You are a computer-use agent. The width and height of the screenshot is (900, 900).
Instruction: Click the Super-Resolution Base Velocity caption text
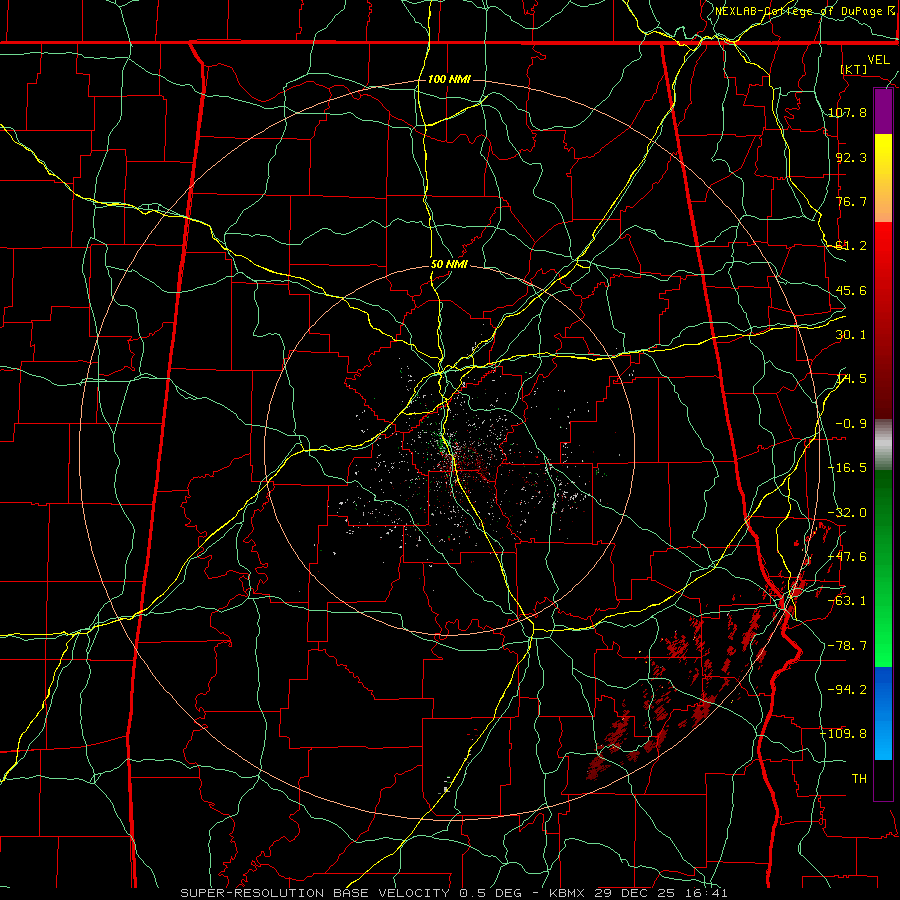tap(453, 893)
